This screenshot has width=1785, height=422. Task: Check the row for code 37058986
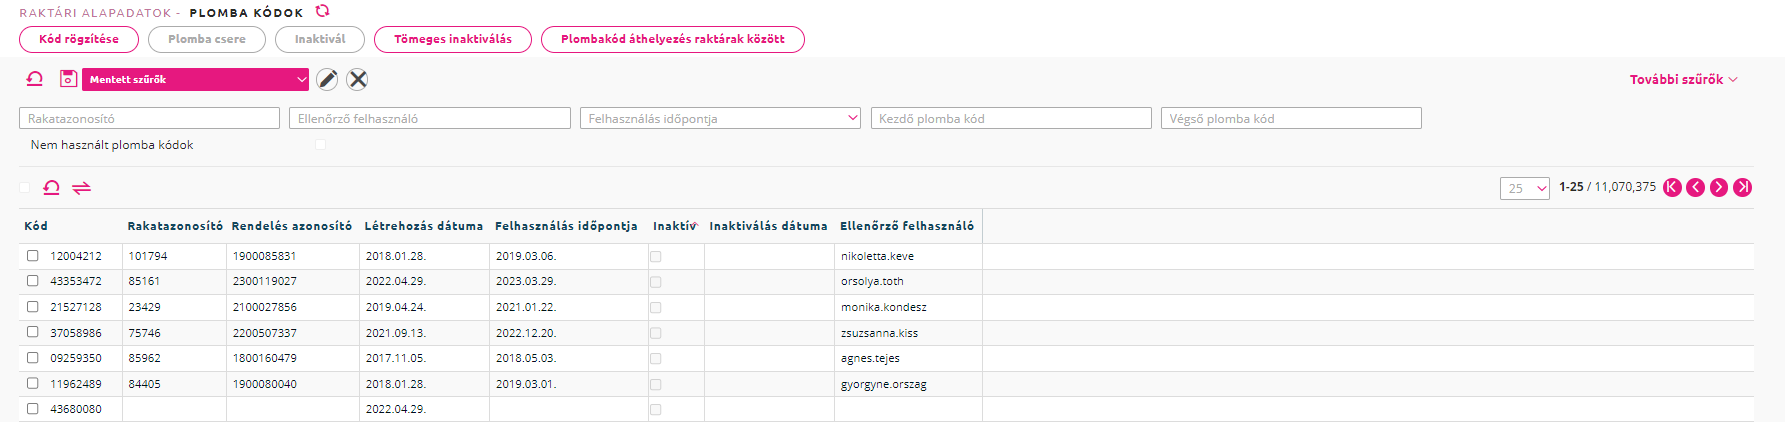[x=33, y=332]
